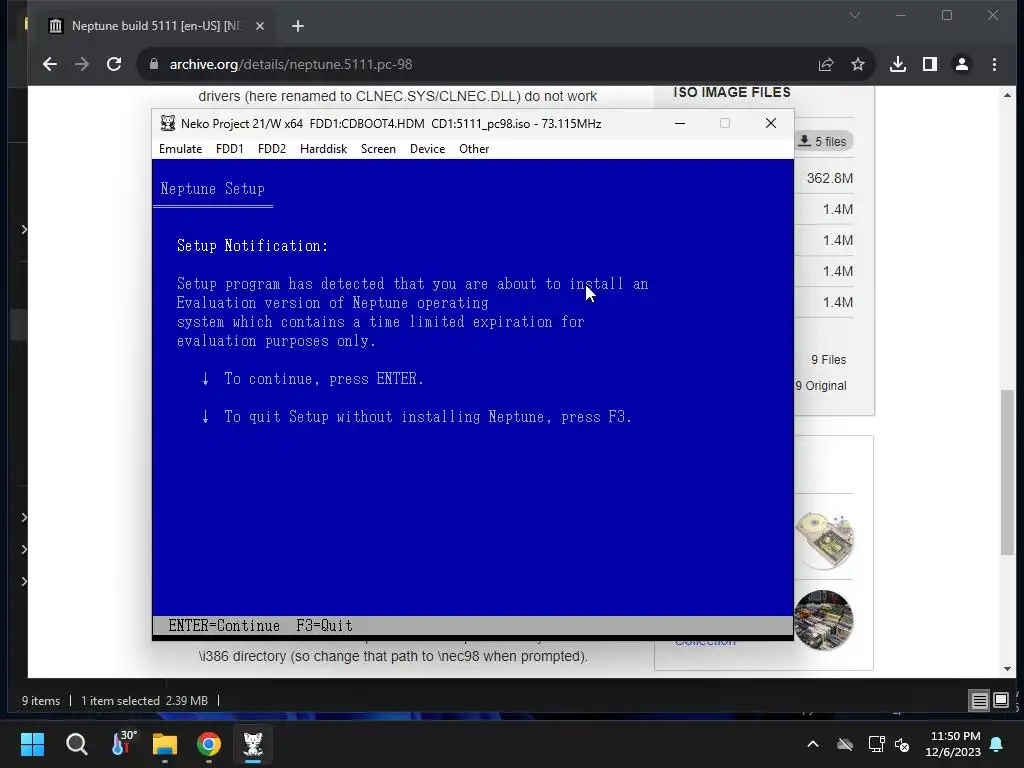Click the browser page vertical scrollbar
This screenshot has width=1024, height=768.
1008,472
